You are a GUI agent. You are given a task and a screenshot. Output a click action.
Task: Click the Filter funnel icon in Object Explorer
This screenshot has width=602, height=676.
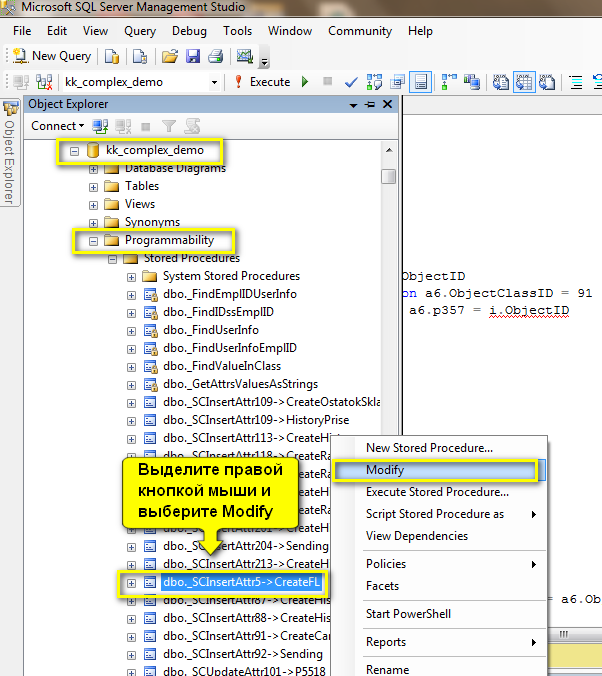(x=169, y=126)
